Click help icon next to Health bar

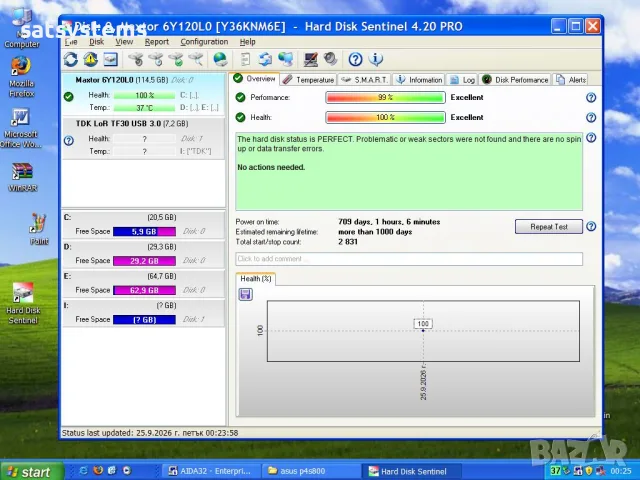[591, 118]
